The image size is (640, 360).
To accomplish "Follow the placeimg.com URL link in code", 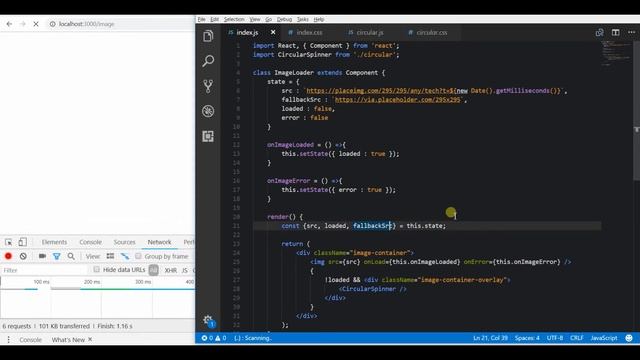I will 434,91.
